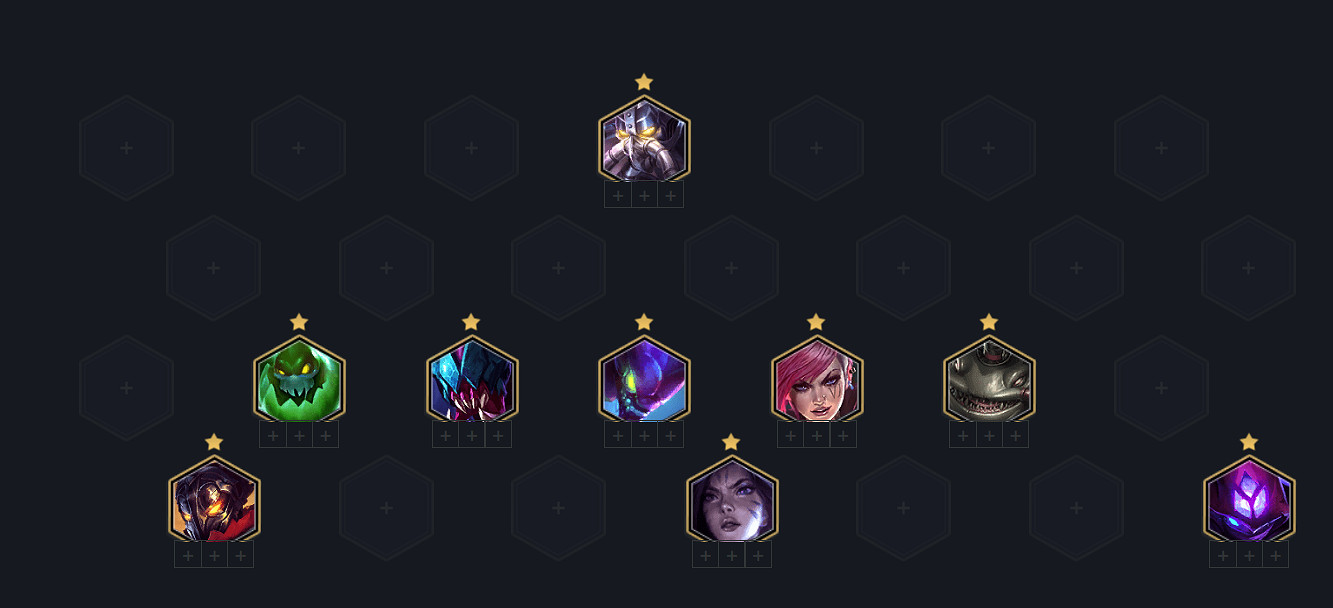Viewport: 1333px width, 608px height.
Task: Click the empty hex directly left of Malzahar
Action: pyautogui.click(x=1076, y=508)
